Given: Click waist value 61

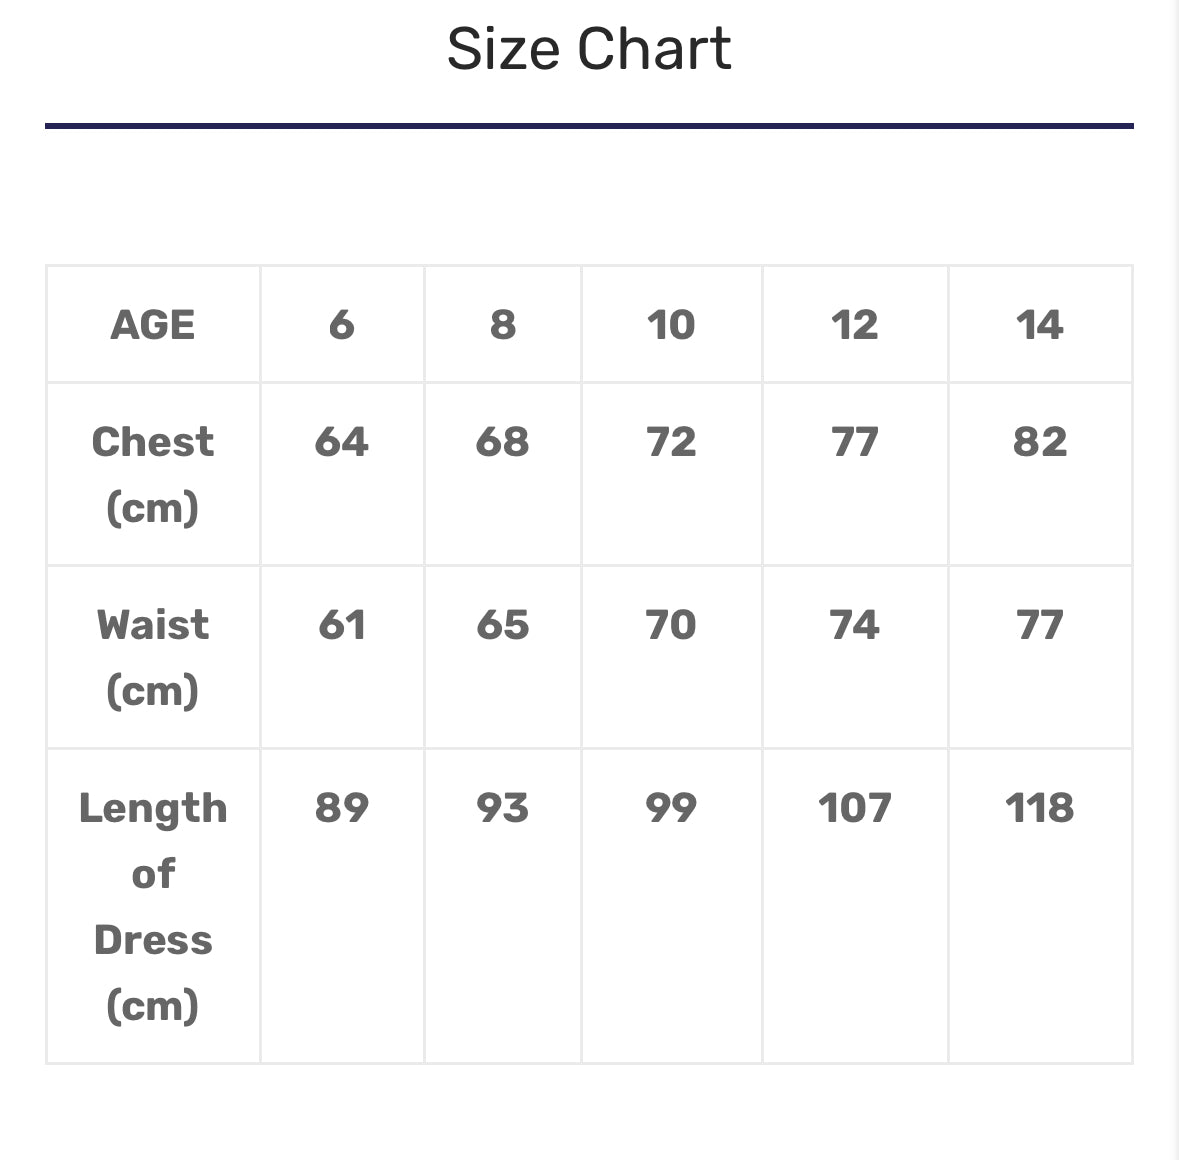Looking at the screenshot, I should tap(342, 625).
